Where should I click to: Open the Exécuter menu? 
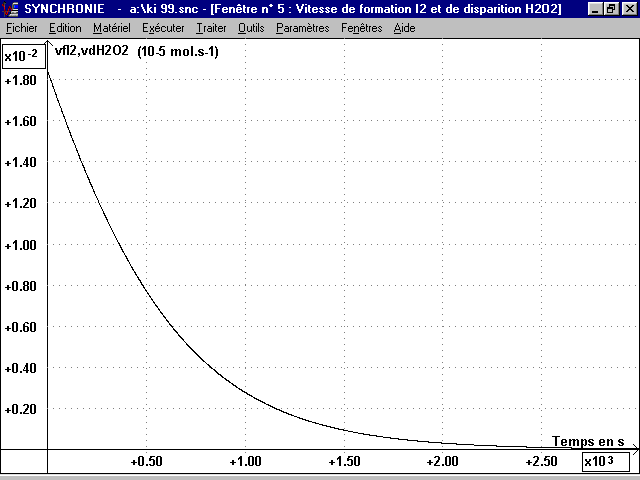(x=163, y=28)
